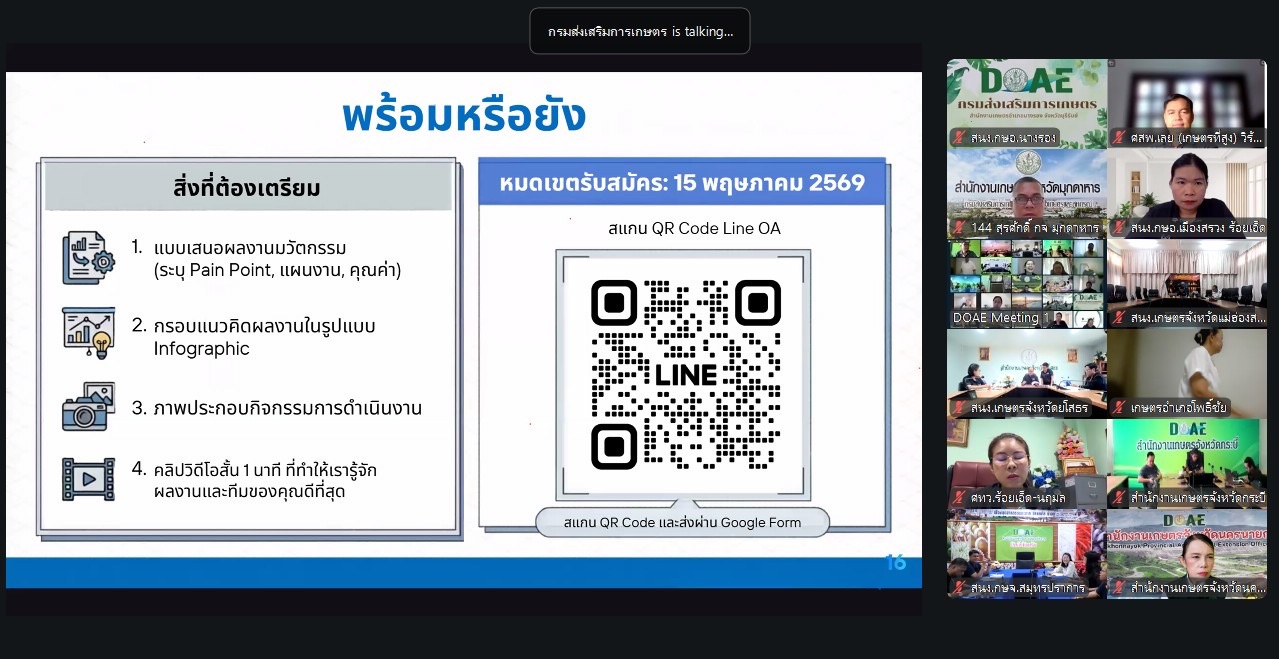Click the สแกน QR Code Google Form label
This screenshot has width=1279, height=659.
(x=682, y=522)
